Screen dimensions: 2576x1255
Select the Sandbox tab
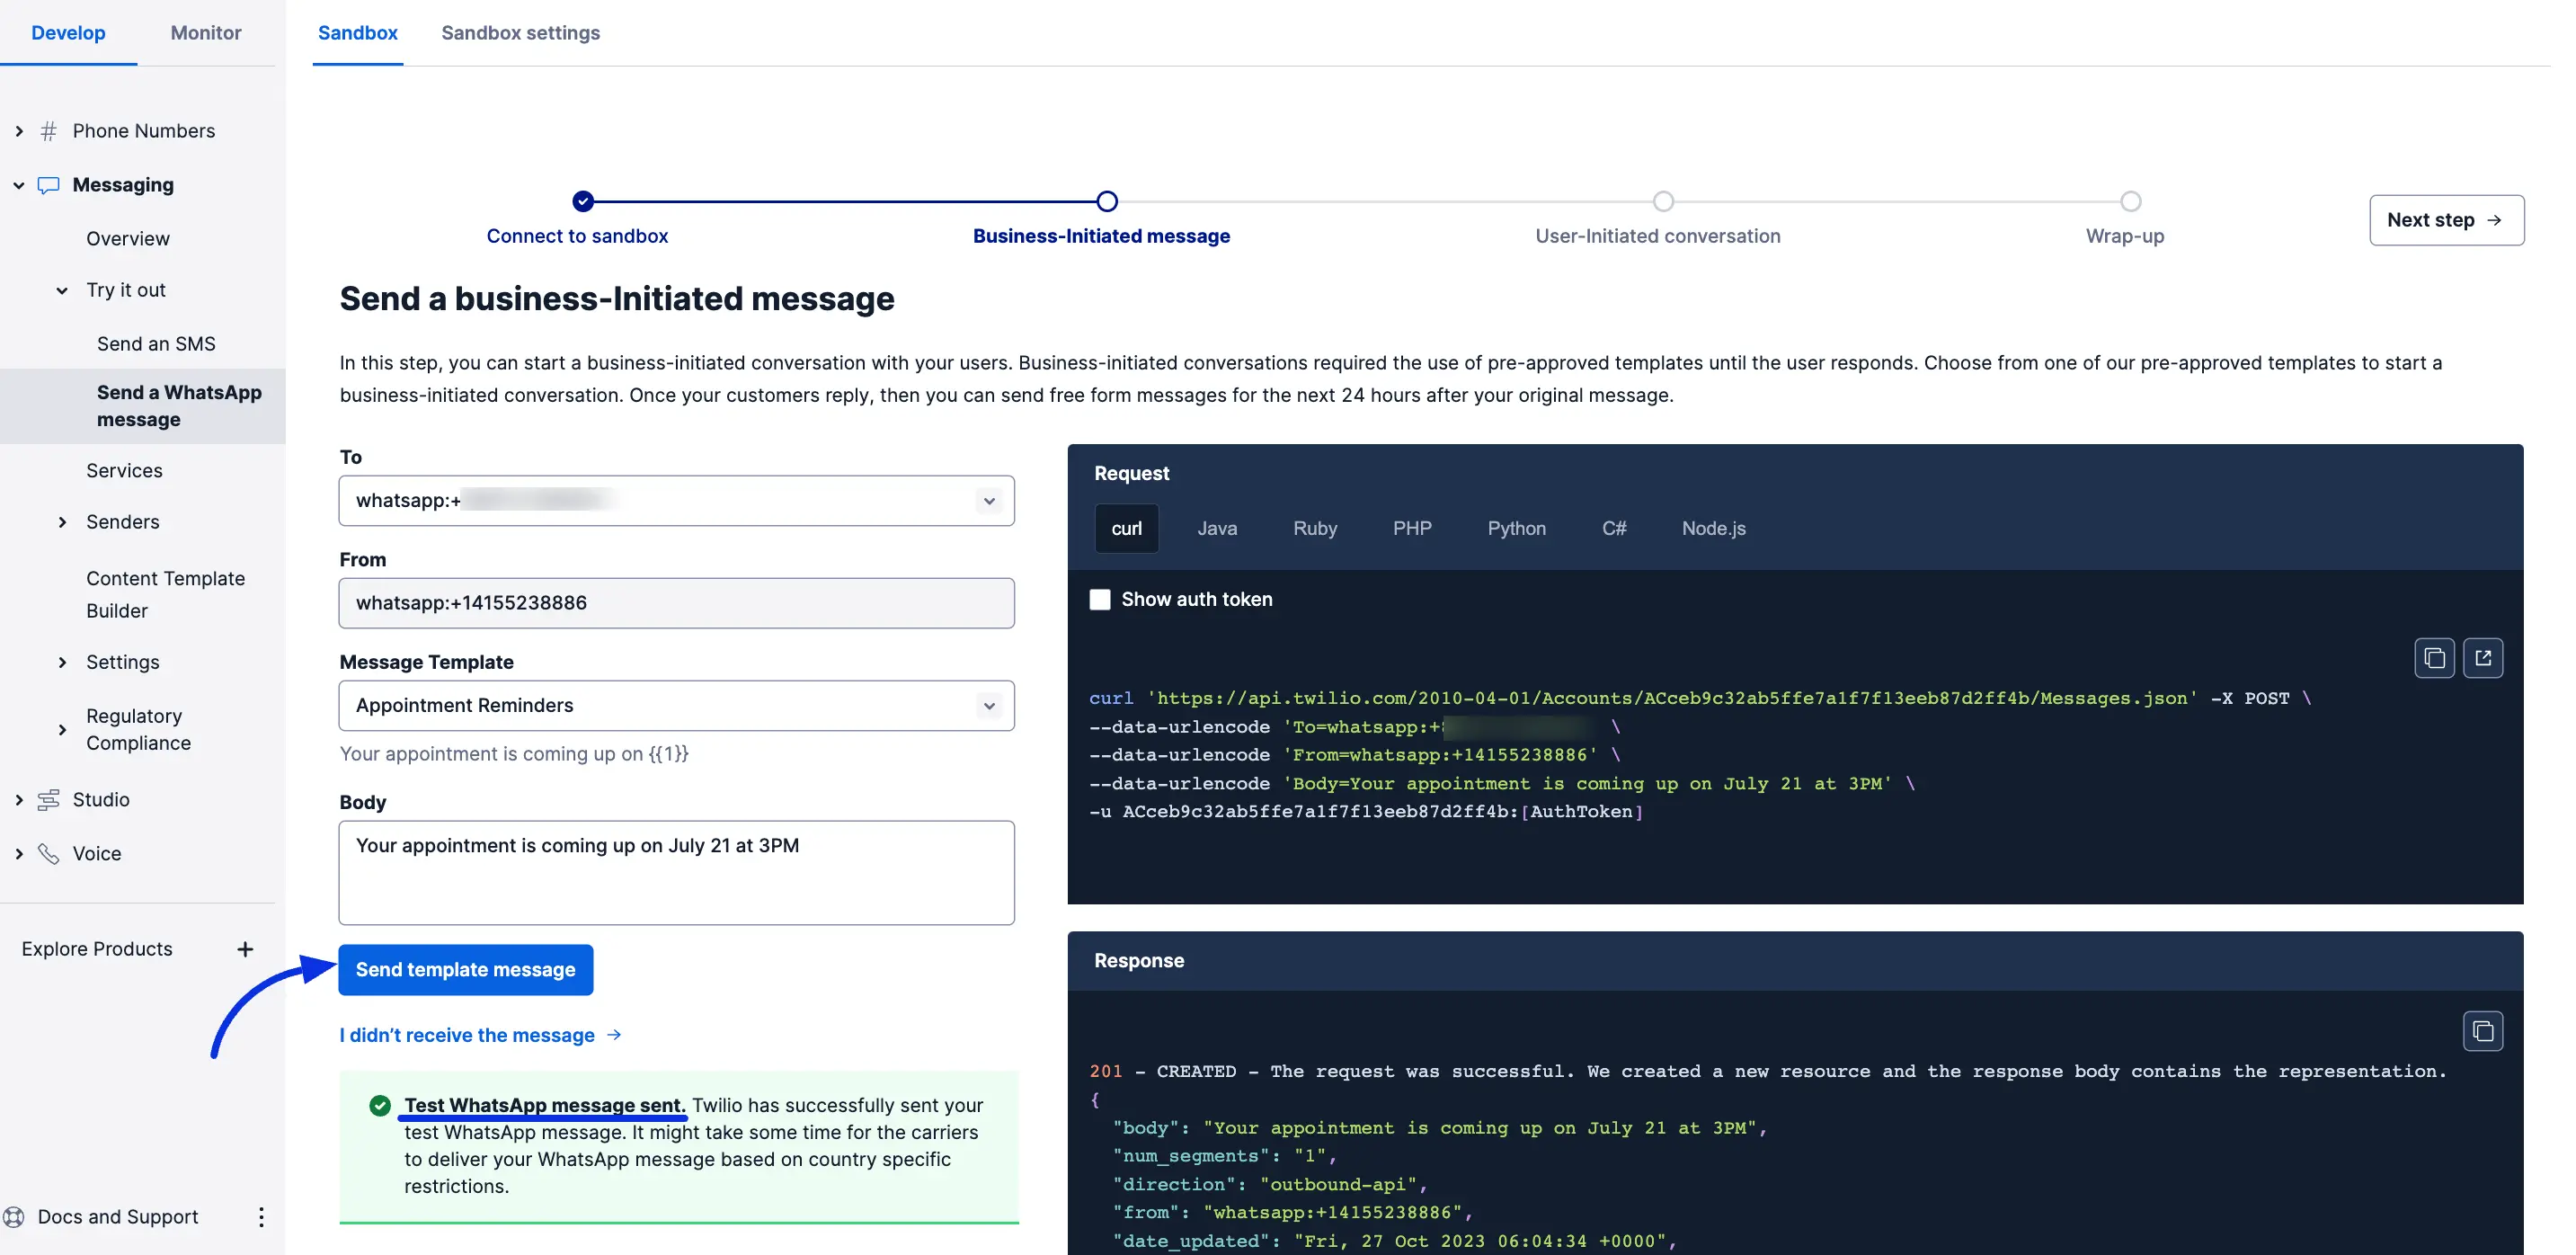[x=358, y=33]
